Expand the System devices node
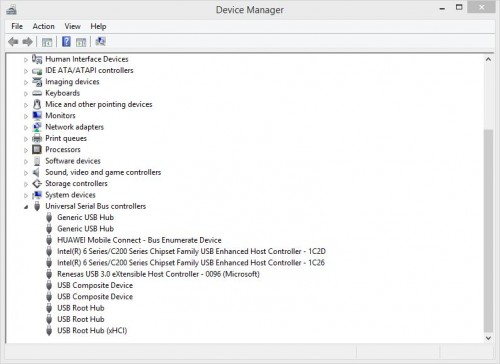 pos(26,196)
